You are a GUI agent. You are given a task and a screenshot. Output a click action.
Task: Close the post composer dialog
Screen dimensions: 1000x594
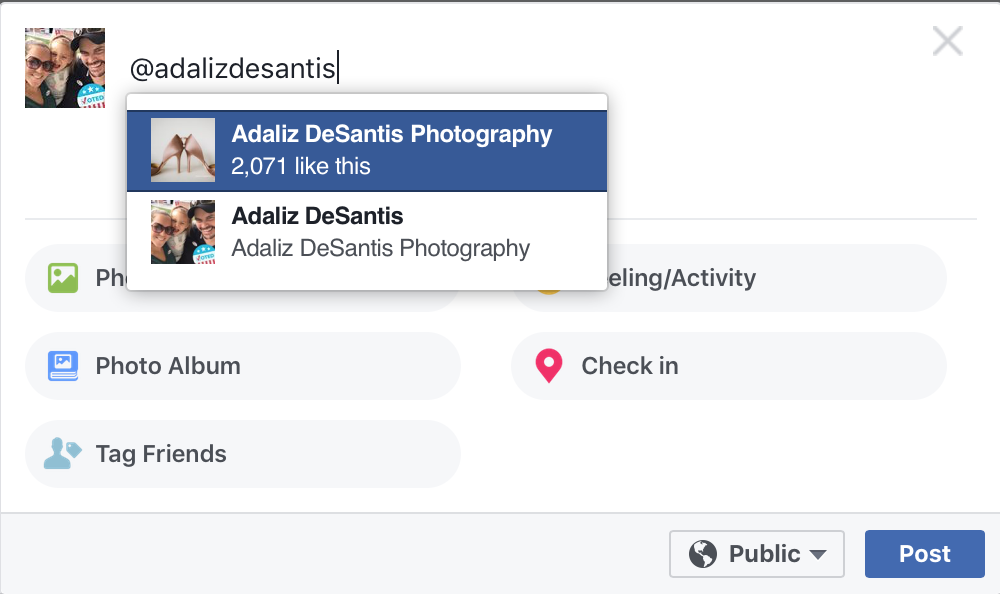(947, 41)
